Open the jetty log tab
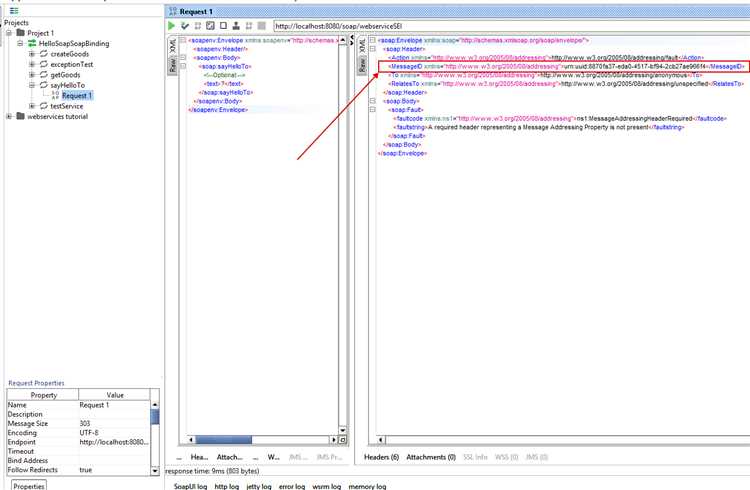The width and height of the screenshot is (750, 490). [x=259, y=486]
